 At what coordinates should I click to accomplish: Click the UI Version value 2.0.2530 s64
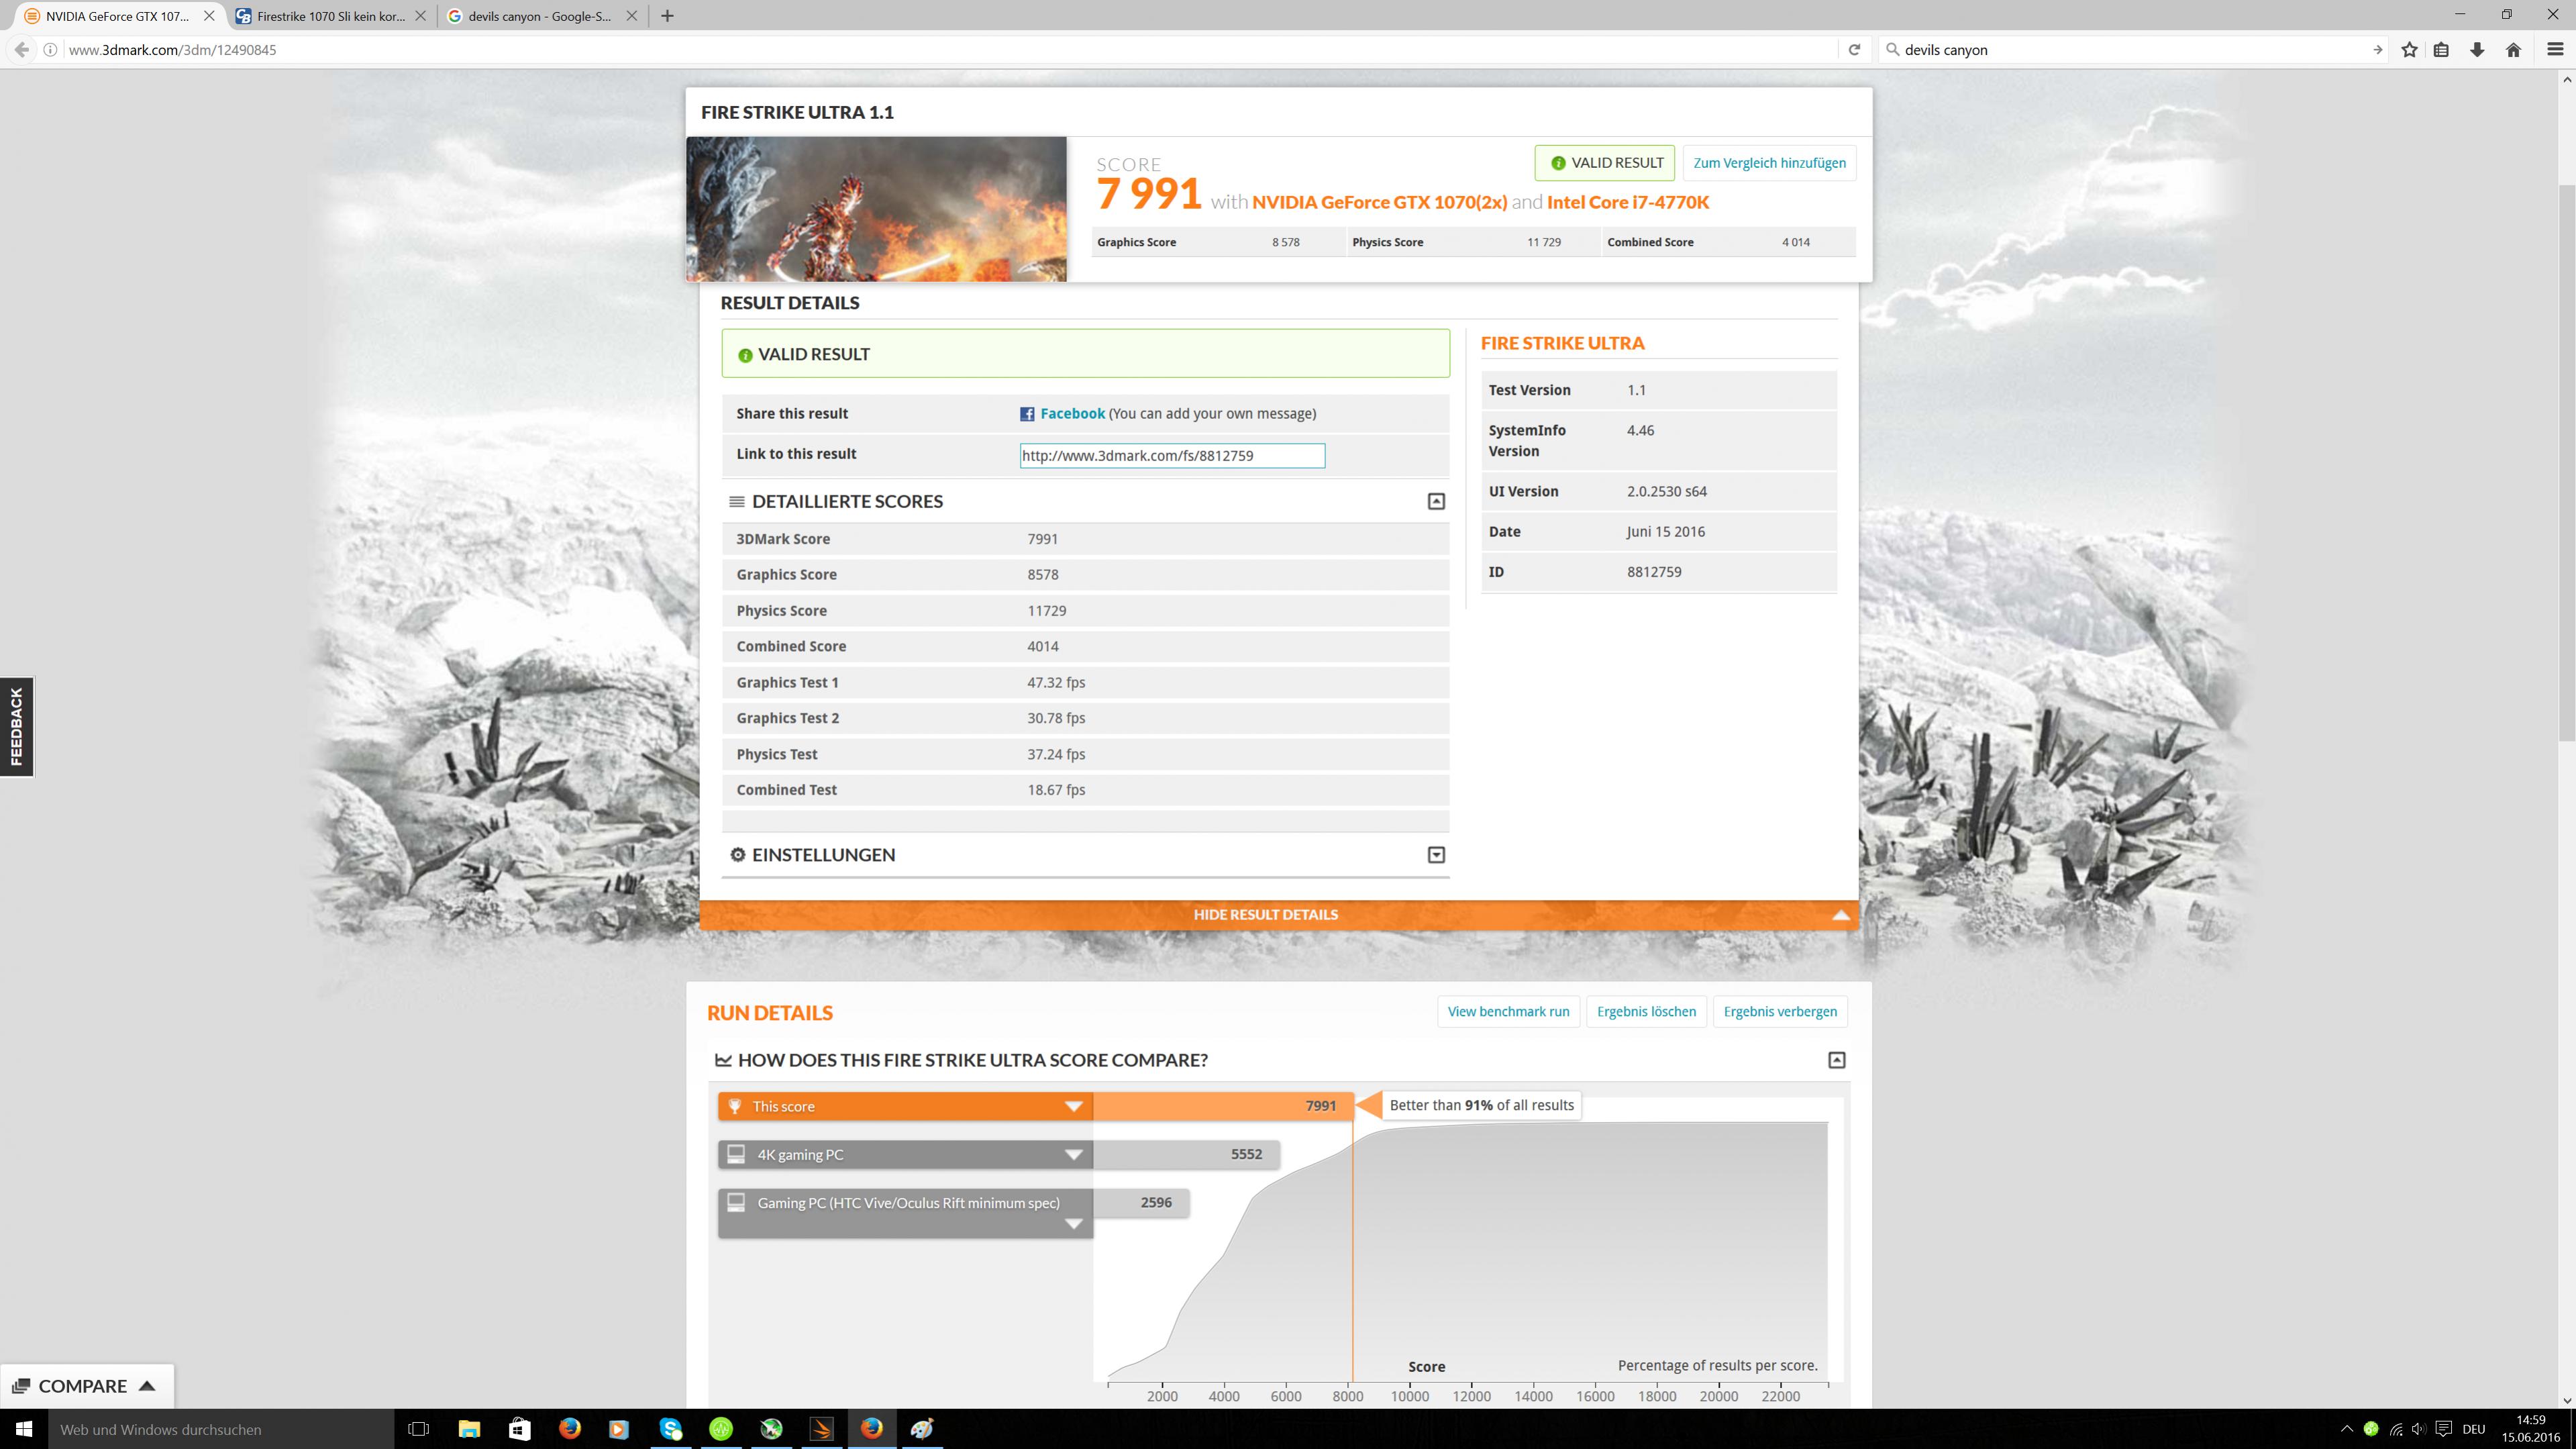click(1667, 491)
